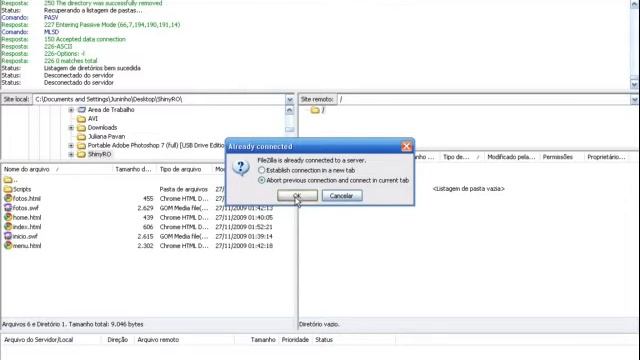This screenshot has height=360, width=640.
Task: Expand the ShinyRO folder node
Action: coord(71,155)
